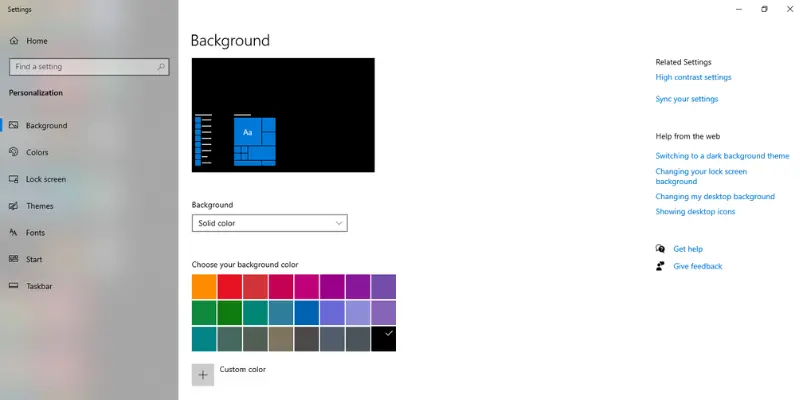Open Changing my desktop background link
800x400 pixels.
pyautogui.click(x=715, y=196)
